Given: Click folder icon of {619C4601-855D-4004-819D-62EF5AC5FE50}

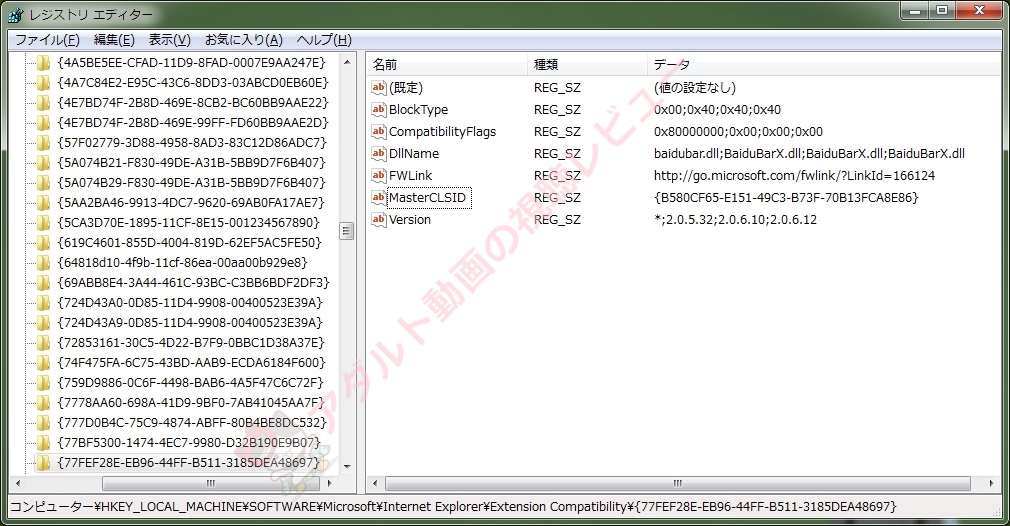Looking at the screenshot, I should (43, 242).
